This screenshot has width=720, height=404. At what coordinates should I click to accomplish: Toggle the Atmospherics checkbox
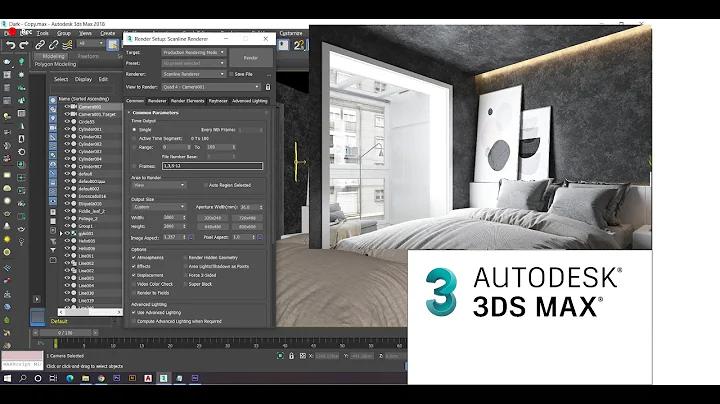click(134, 258)
